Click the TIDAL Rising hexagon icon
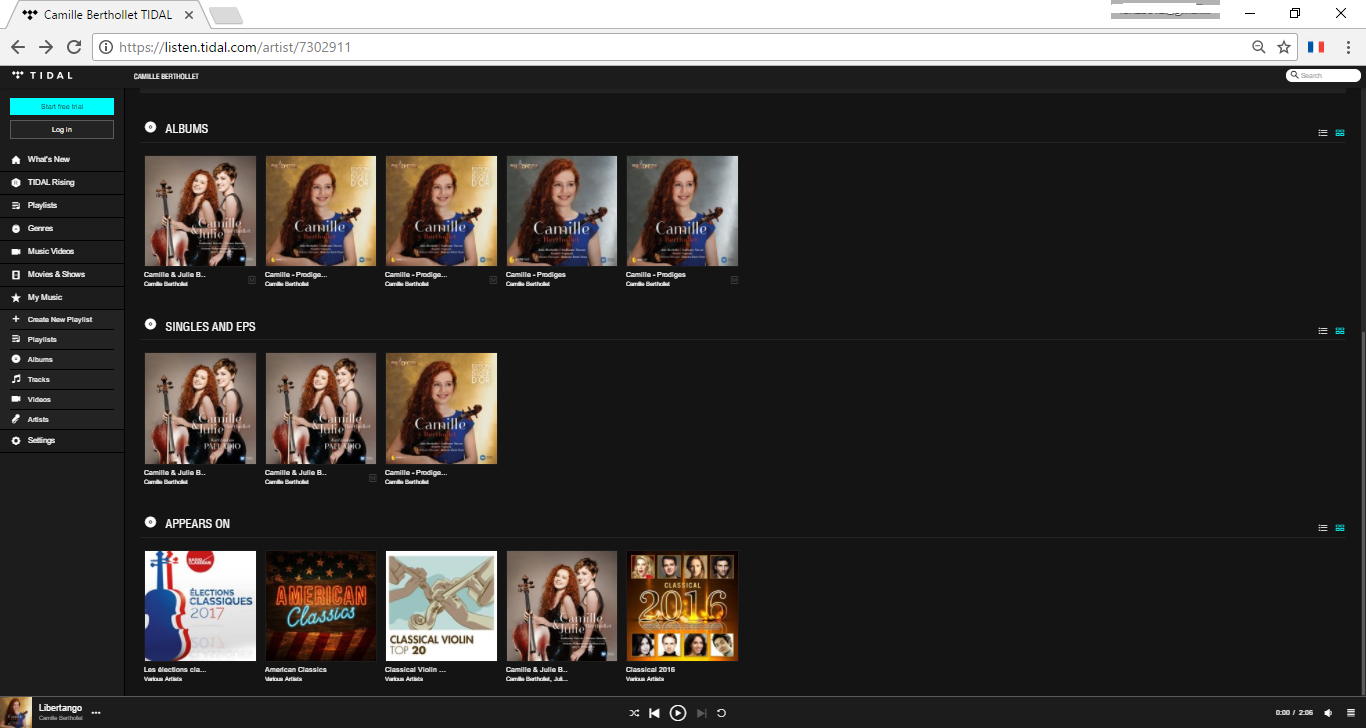The width and height of the screenshot is (1366, 728). (16, 182)
